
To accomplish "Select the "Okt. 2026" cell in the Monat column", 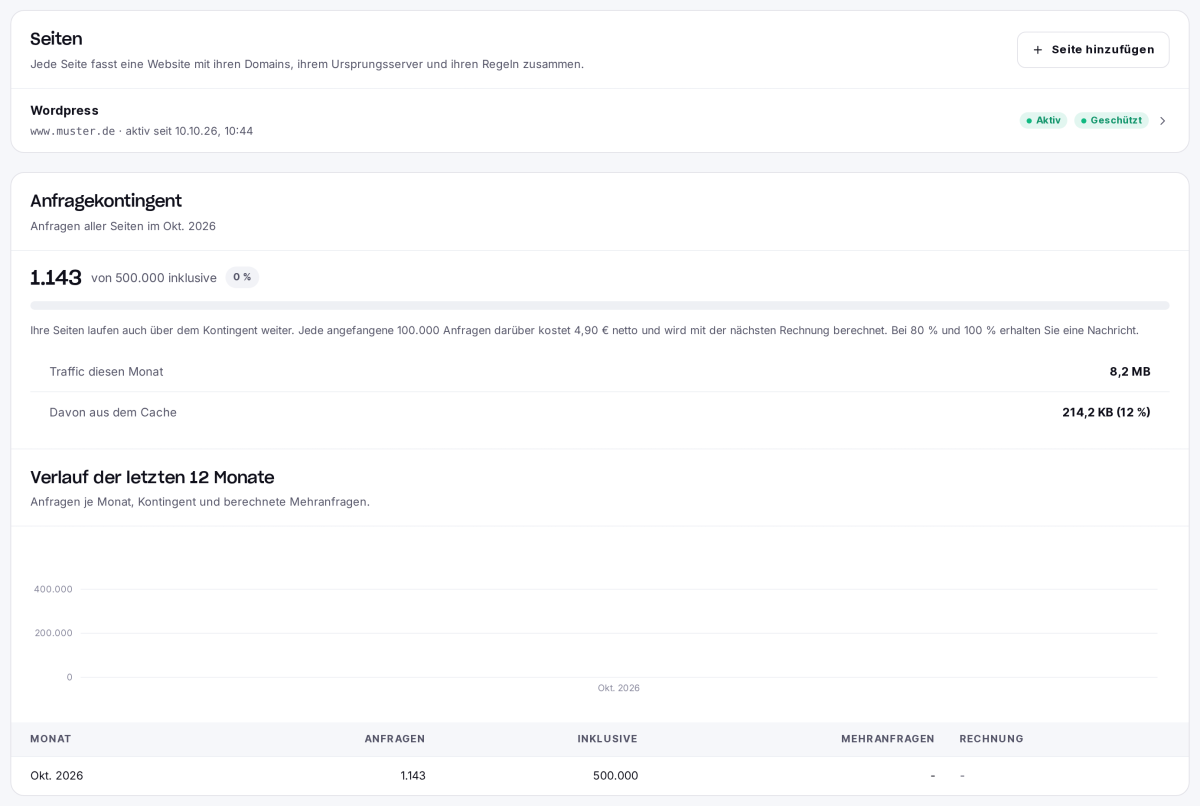I will (57, 775).
